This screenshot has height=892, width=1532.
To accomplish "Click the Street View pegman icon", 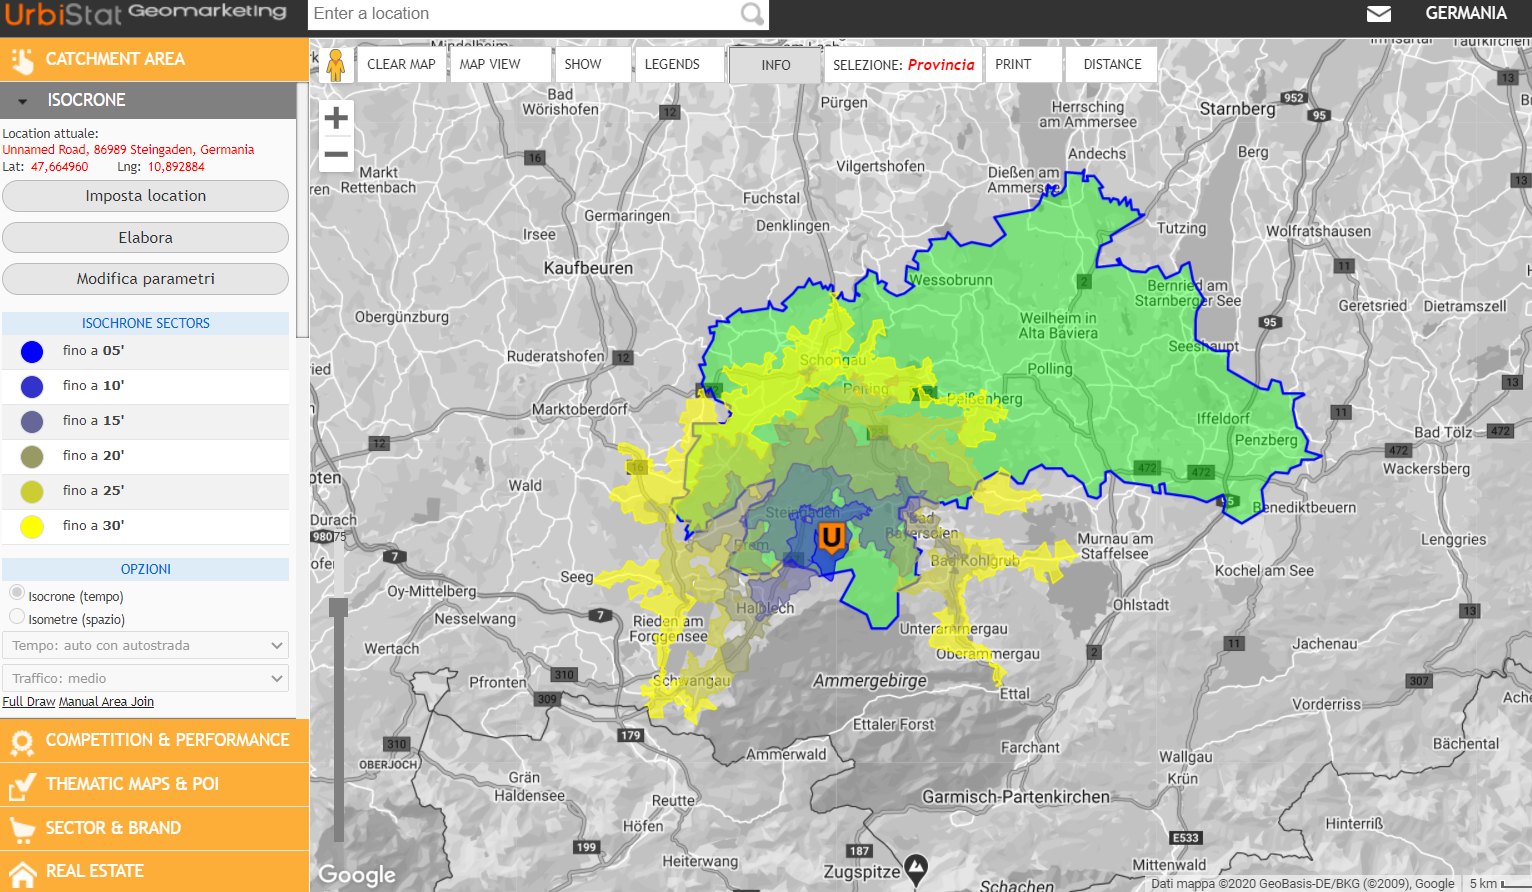I will [336, 65].
